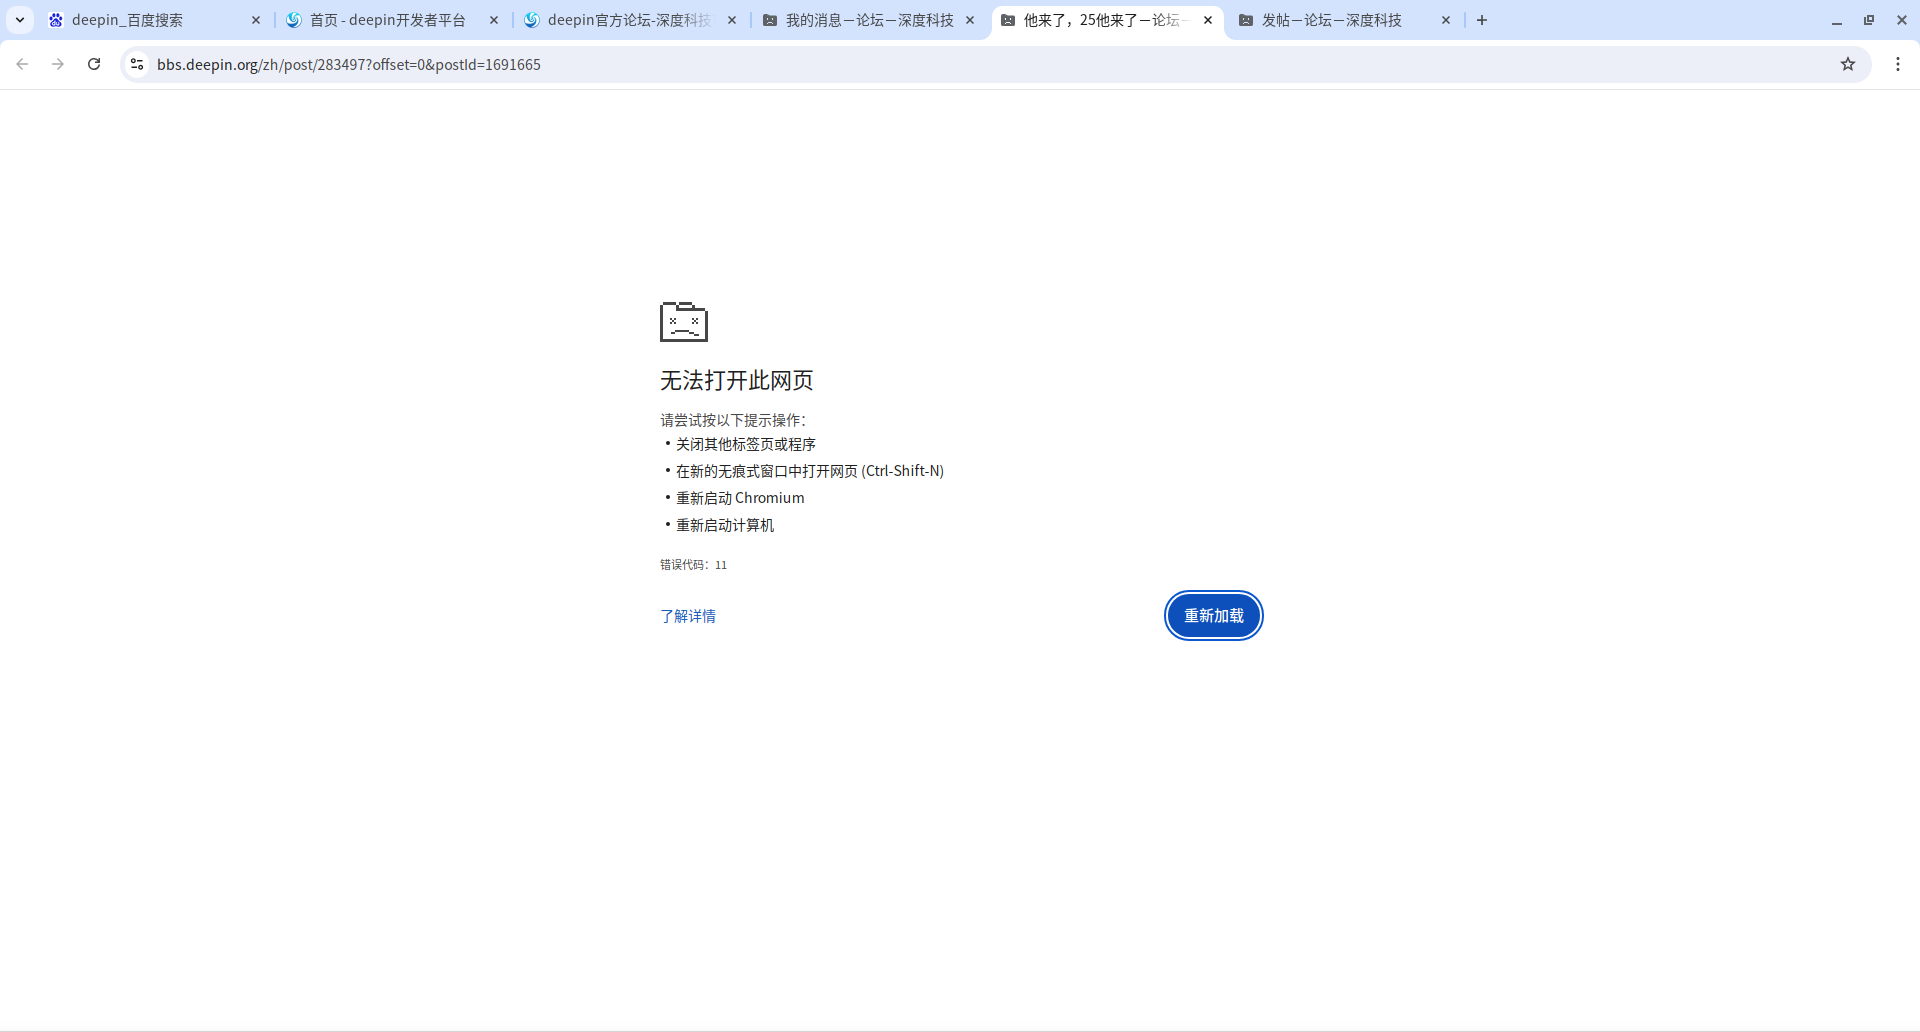Click the sad folder error icon

[x=684, y=322]
